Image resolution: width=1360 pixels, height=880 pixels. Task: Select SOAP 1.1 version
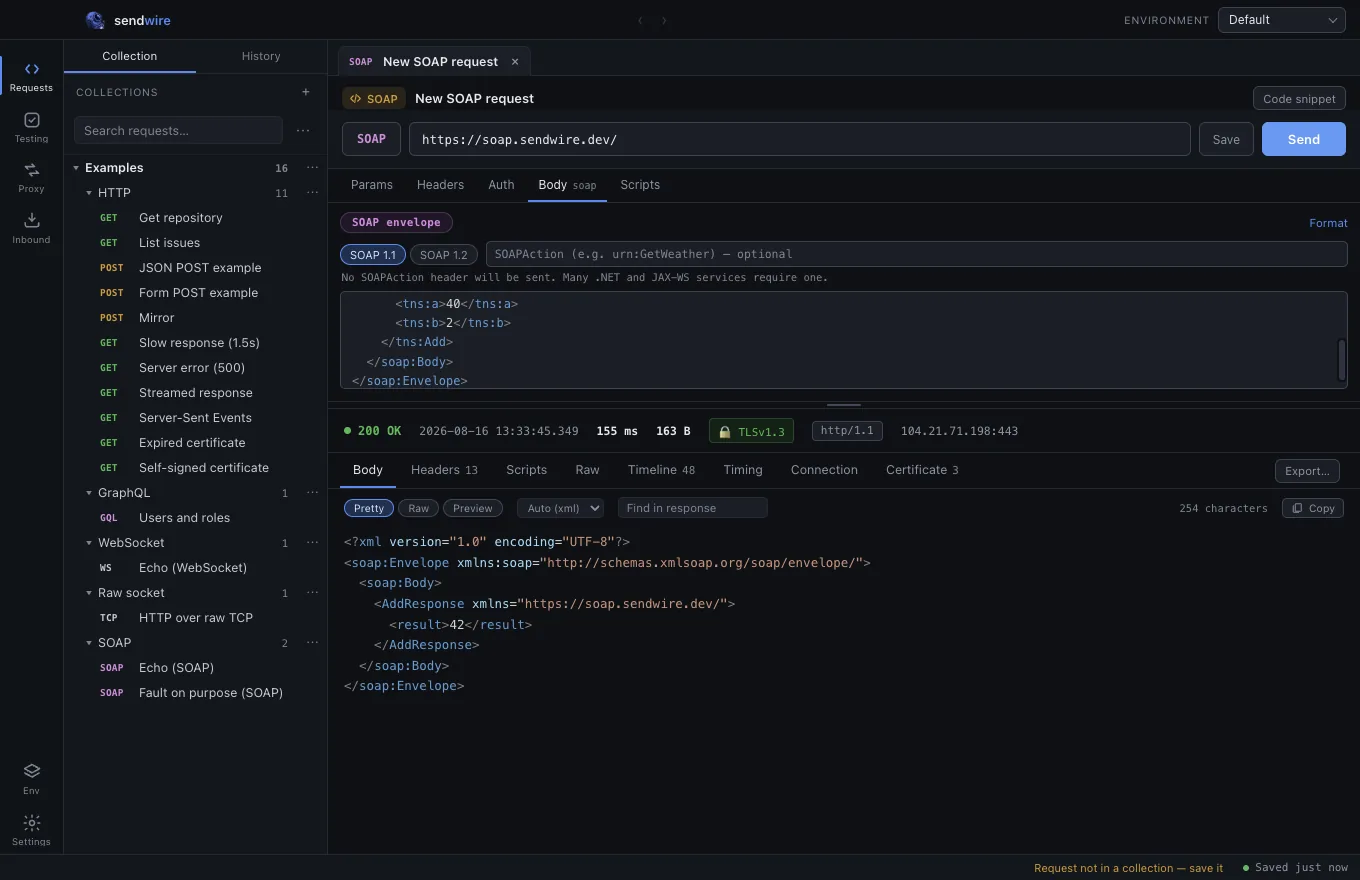tap(373, 255)
